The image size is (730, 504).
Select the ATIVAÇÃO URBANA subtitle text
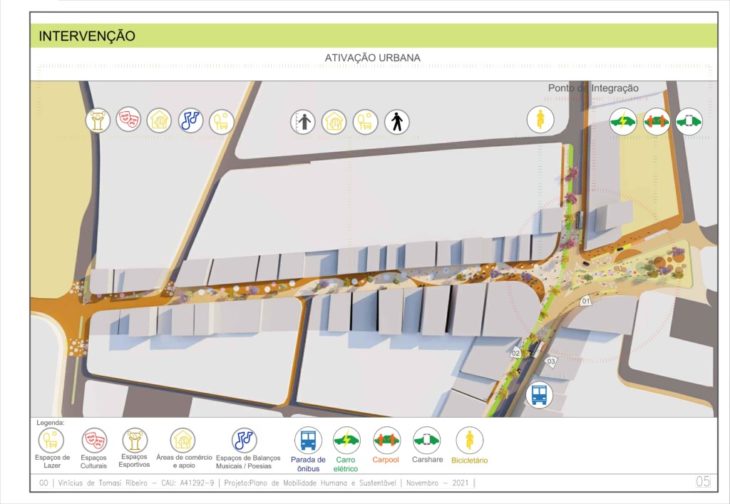pos(373,58)
